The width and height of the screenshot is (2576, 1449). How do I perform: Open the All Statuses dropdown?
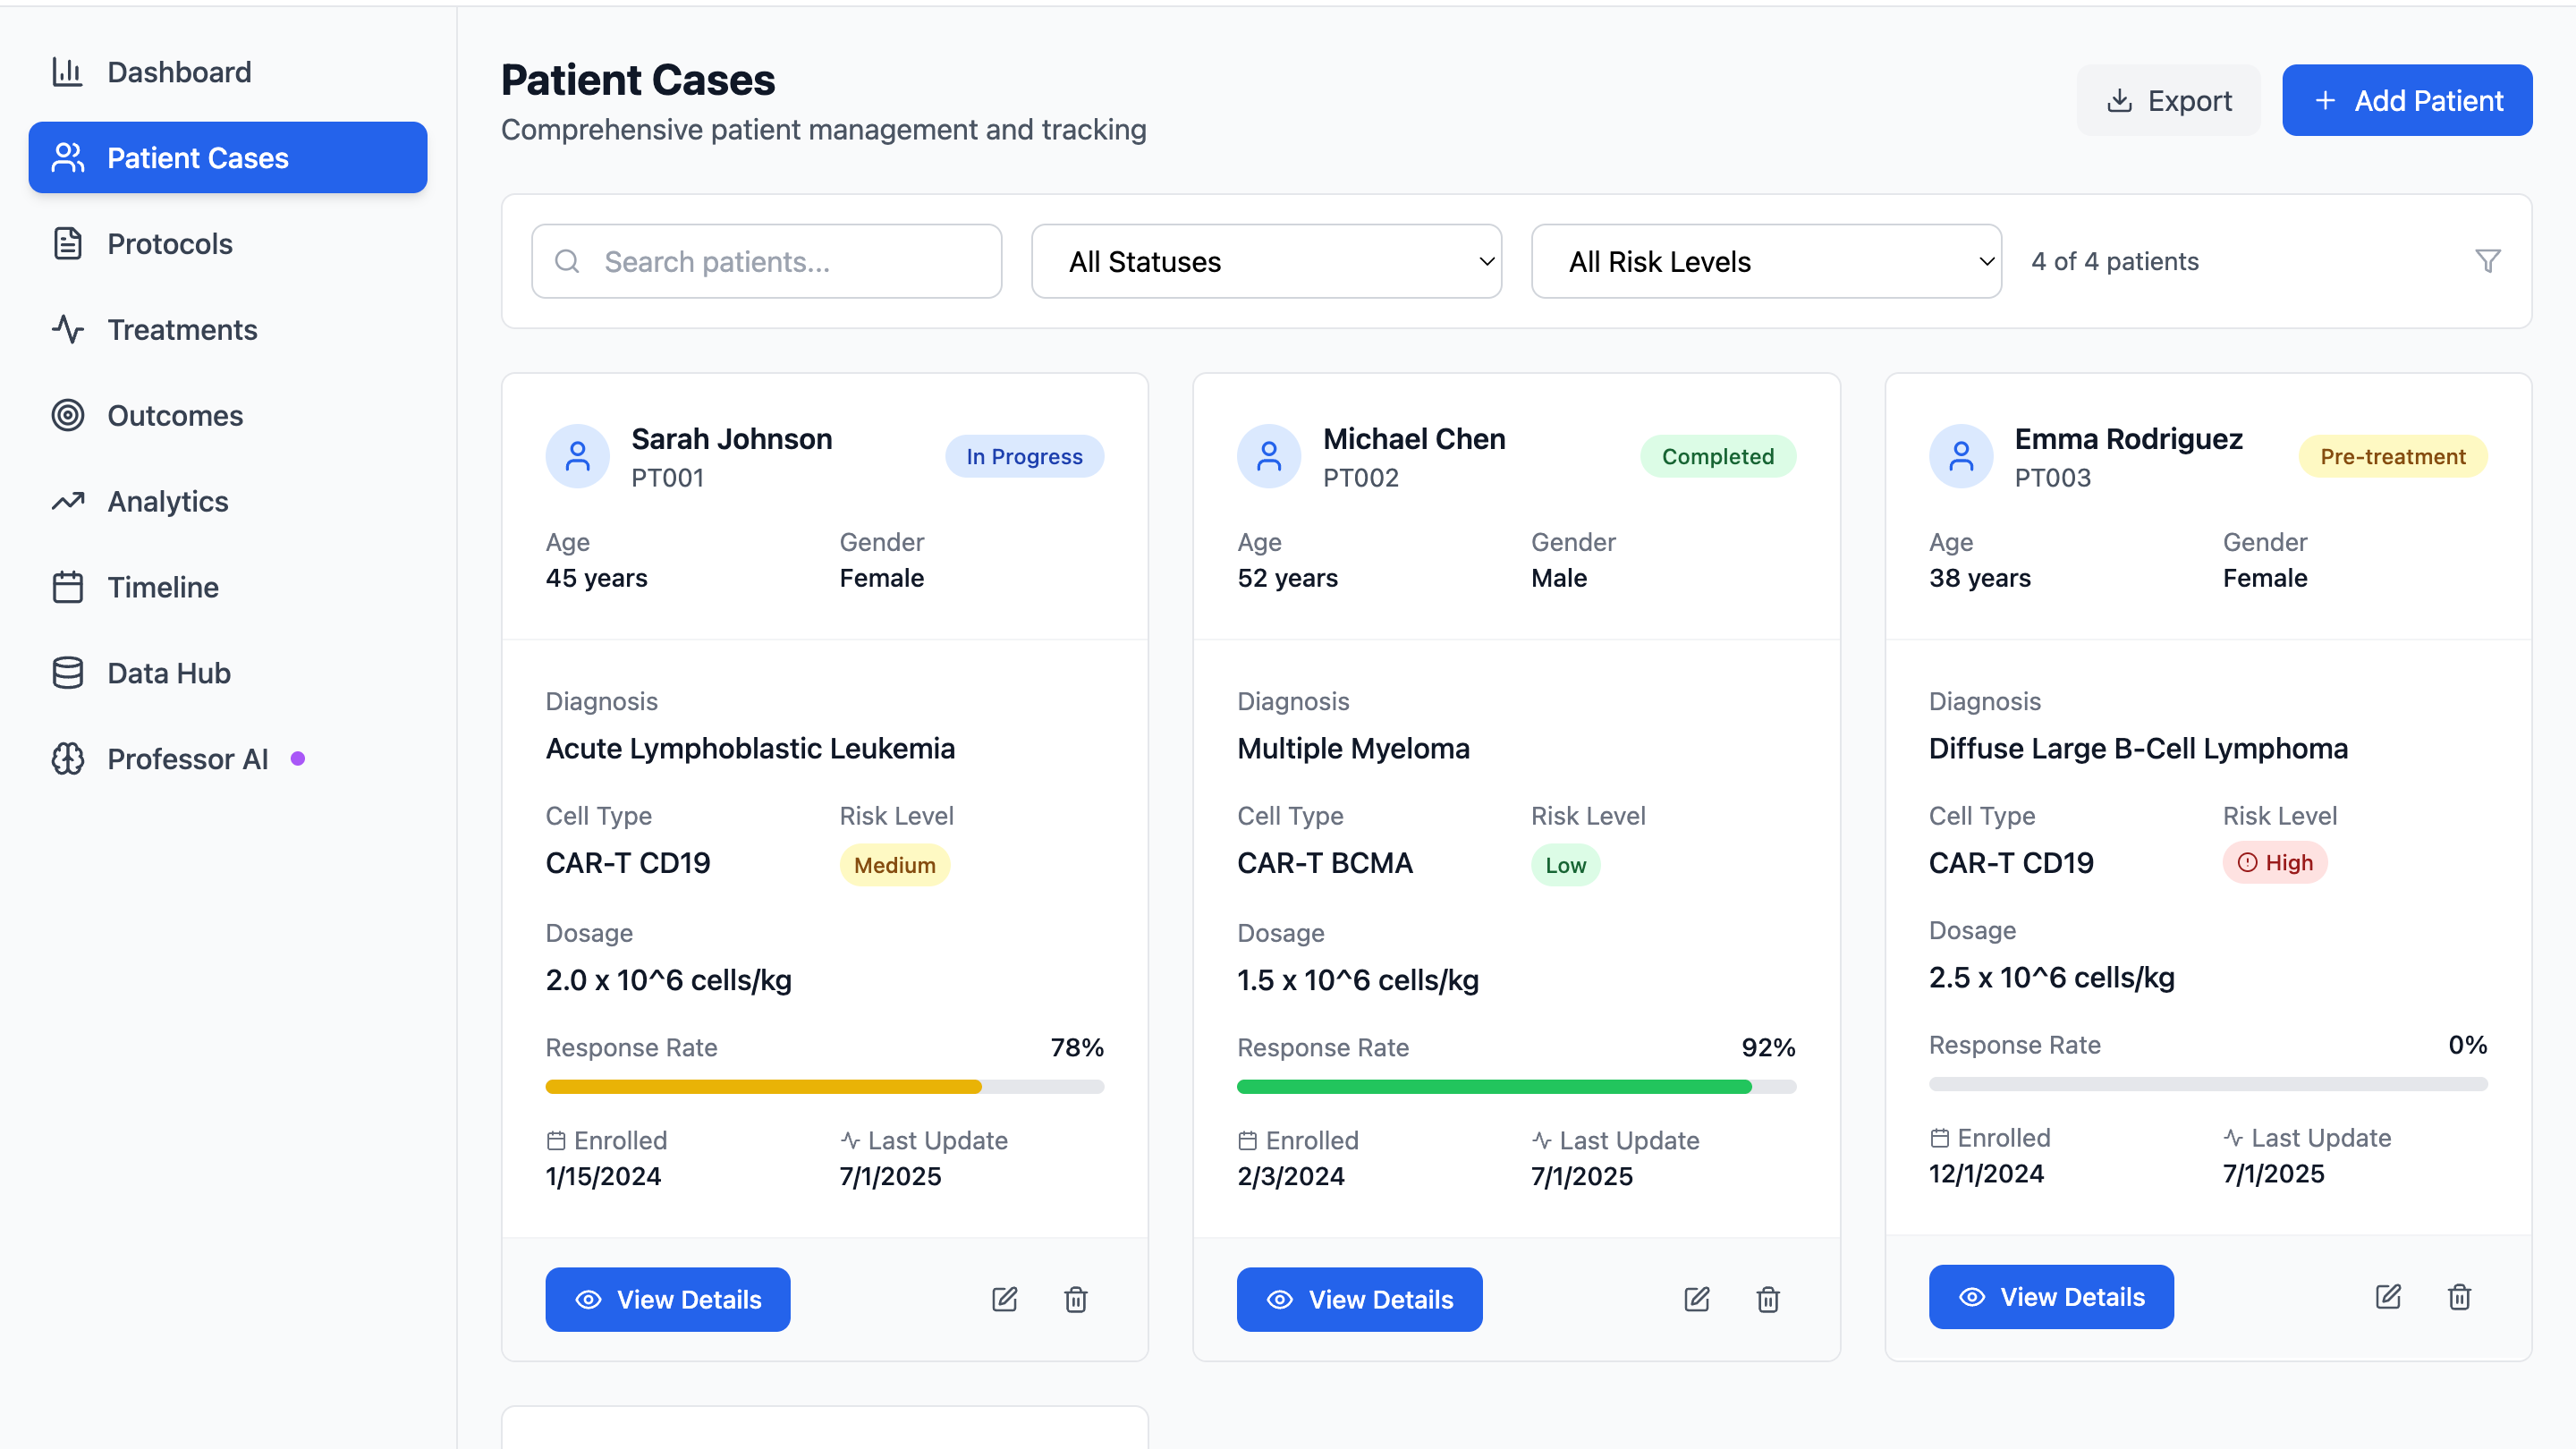1265,261
